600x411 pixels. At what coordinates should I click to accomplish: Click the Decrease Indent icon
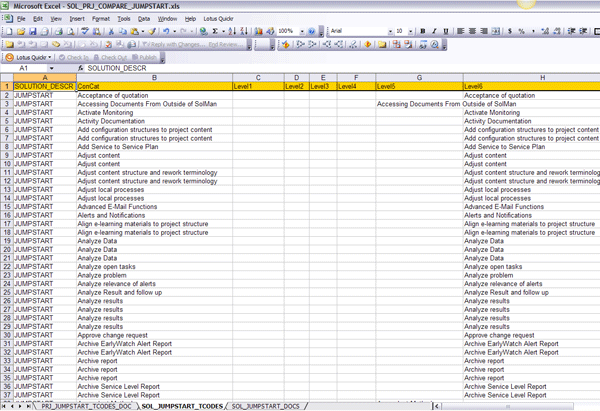[x=572, y=31]
